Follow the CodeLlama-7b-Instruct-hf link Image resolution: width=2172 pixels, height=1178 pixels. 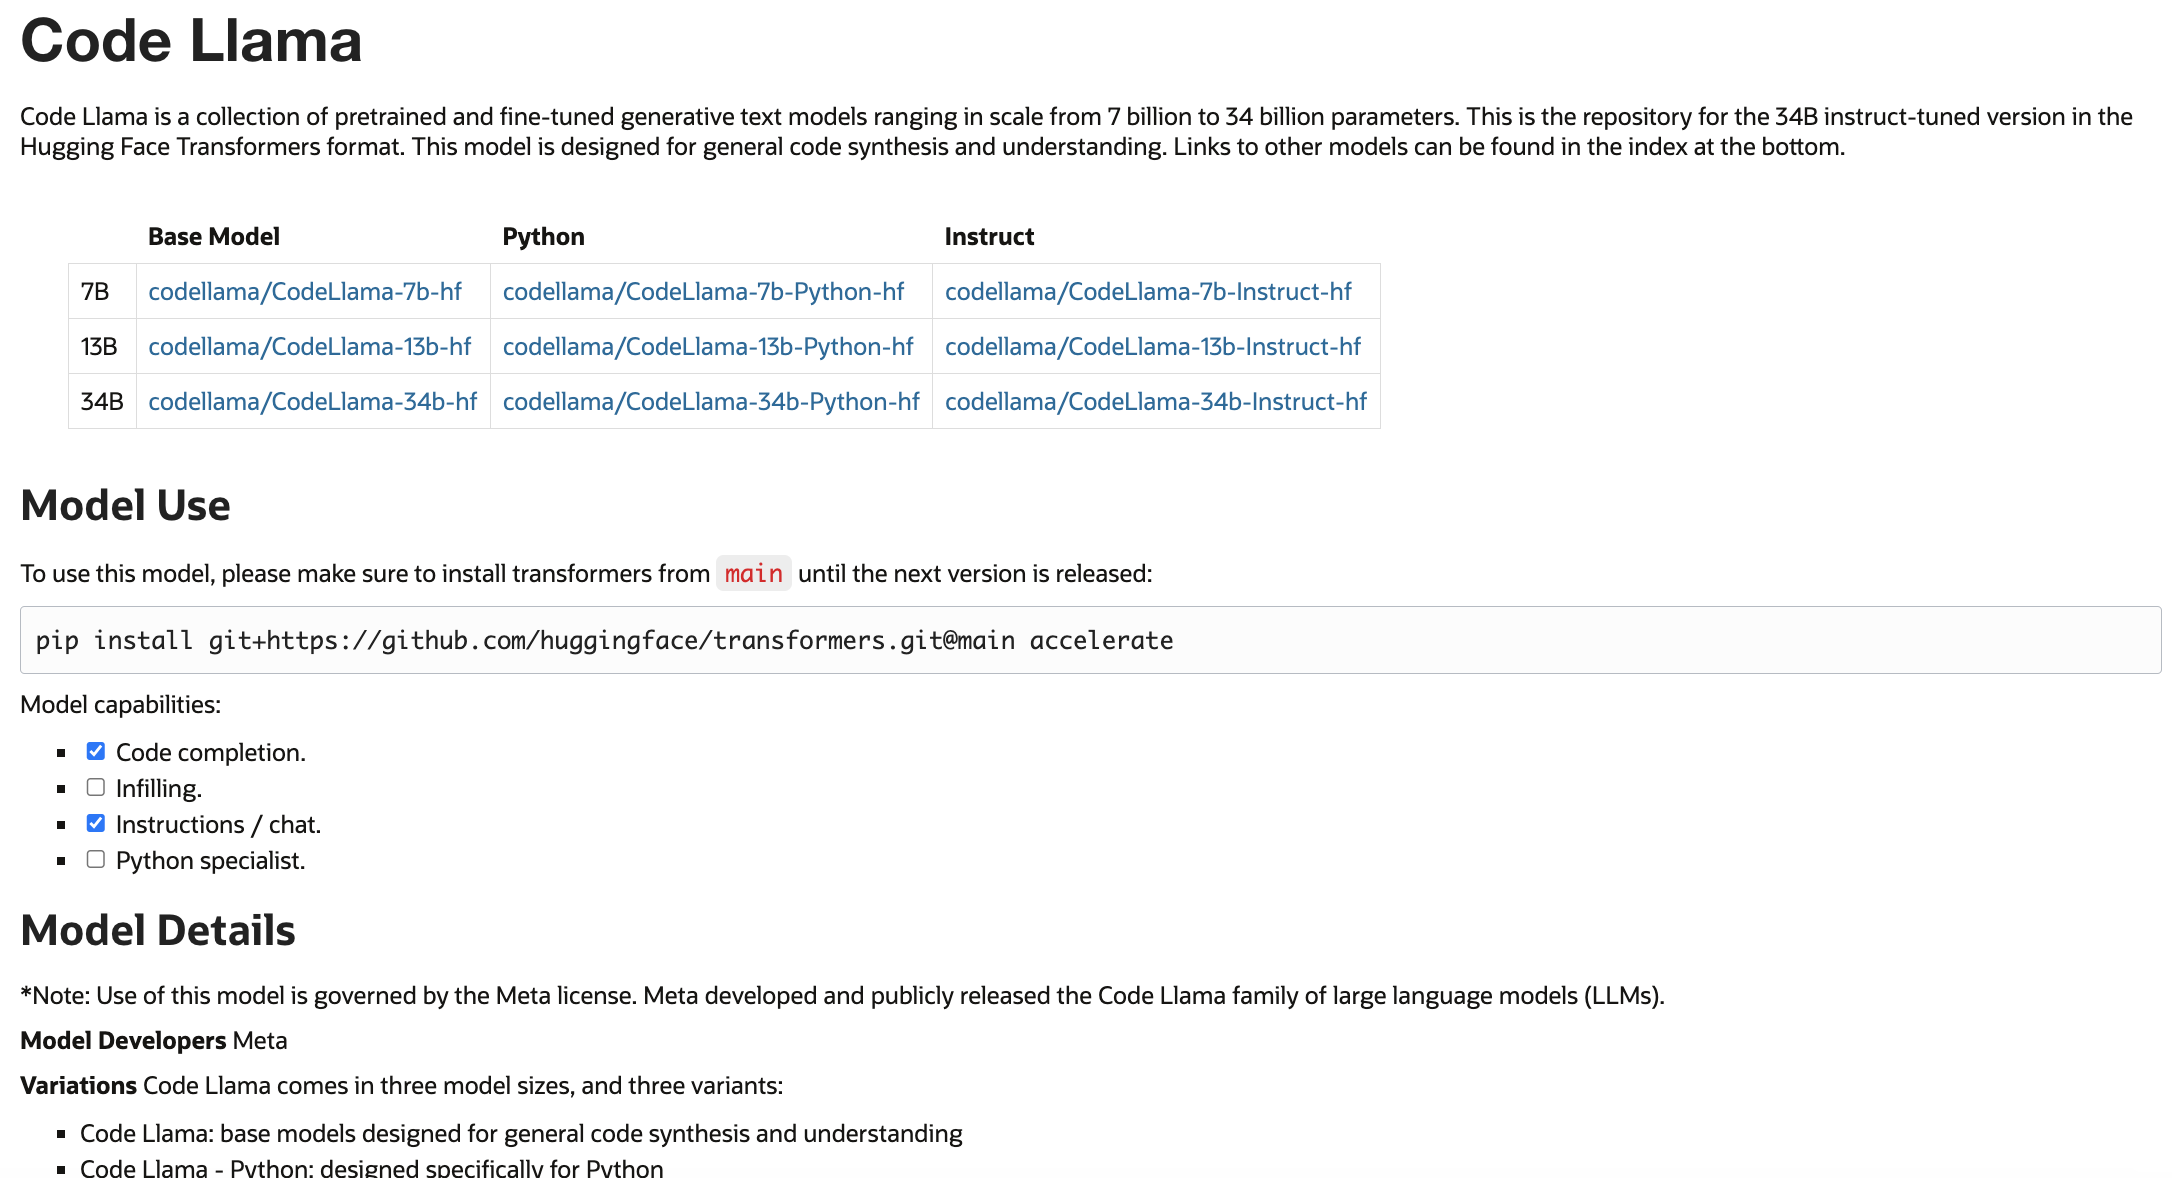tap(1148, 292)
